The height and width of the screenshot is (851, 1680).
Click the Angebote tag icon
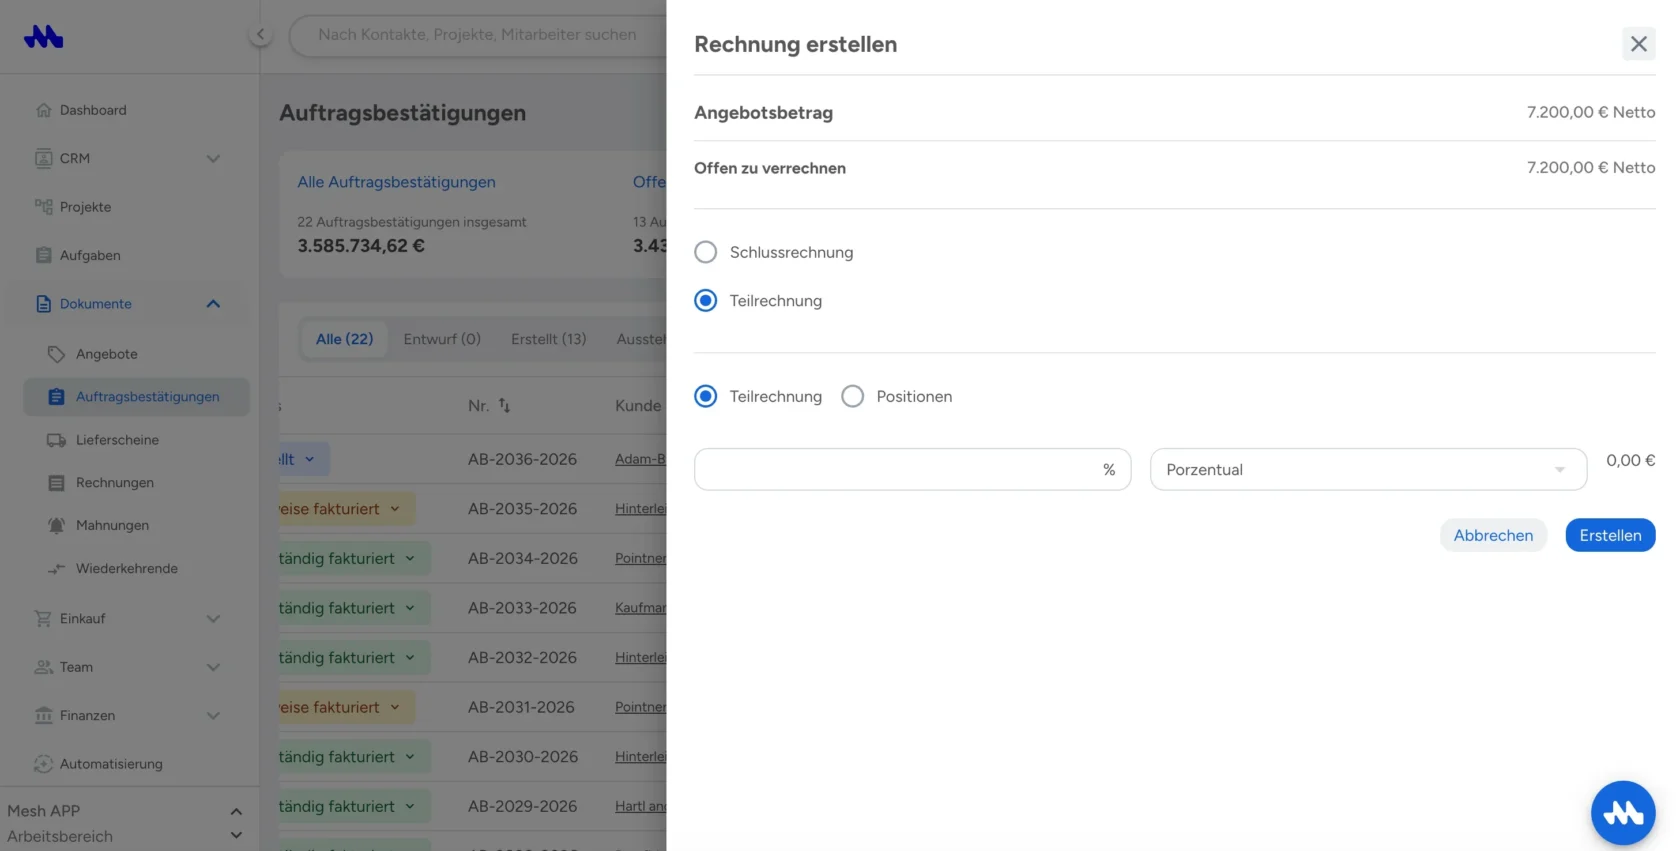tap(56, 354)
